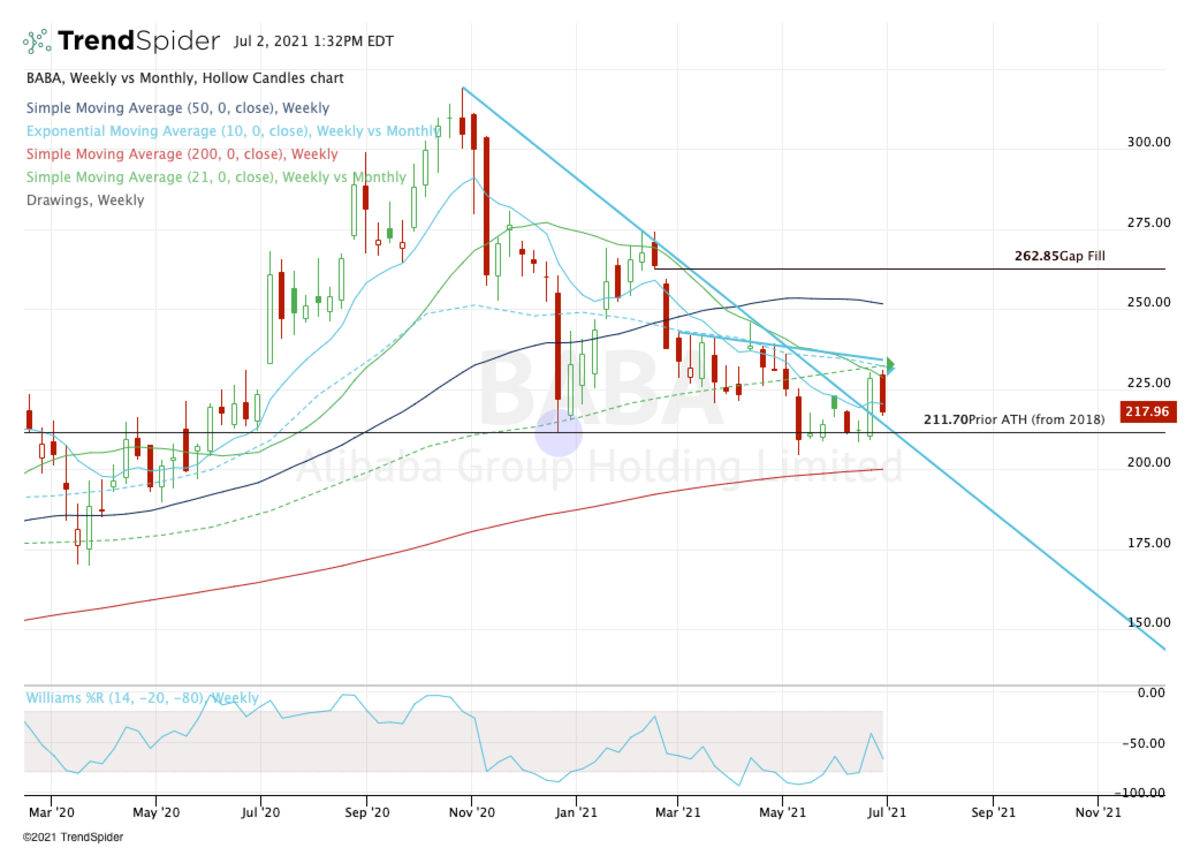Click the '262.85 Gap Fill' label
This screenshot has height=848, width=1200.
(1060, 256)
